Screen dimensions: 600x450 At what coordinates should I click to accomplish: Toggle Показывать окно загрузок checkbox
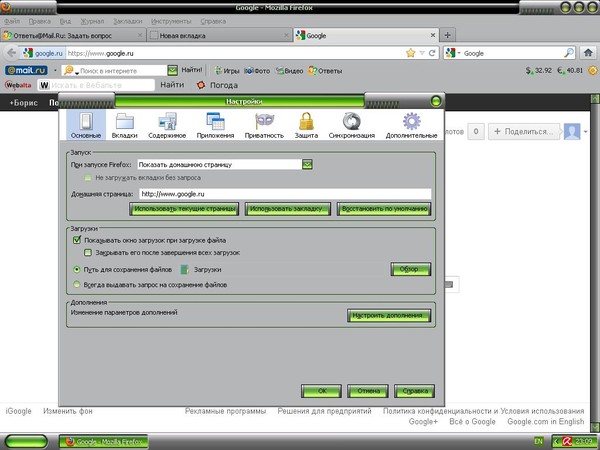(77, 240)
